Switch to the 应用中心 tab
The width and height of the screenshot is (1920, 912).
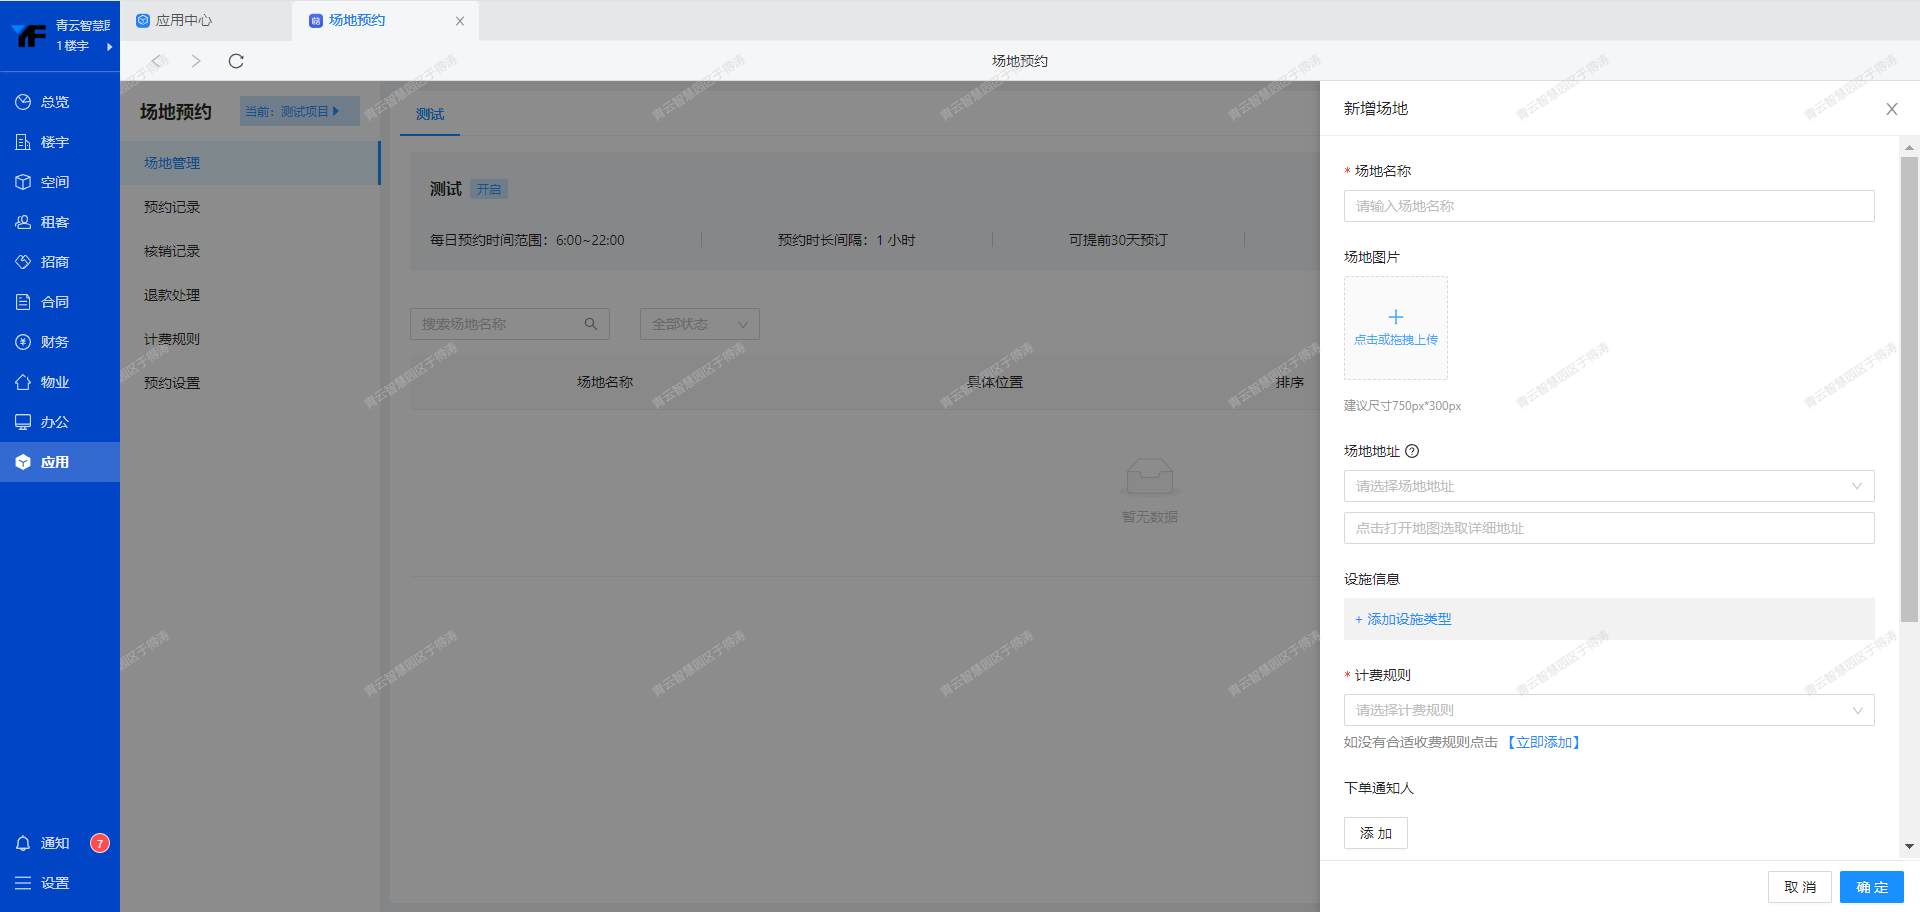click(x=184, y=20)
